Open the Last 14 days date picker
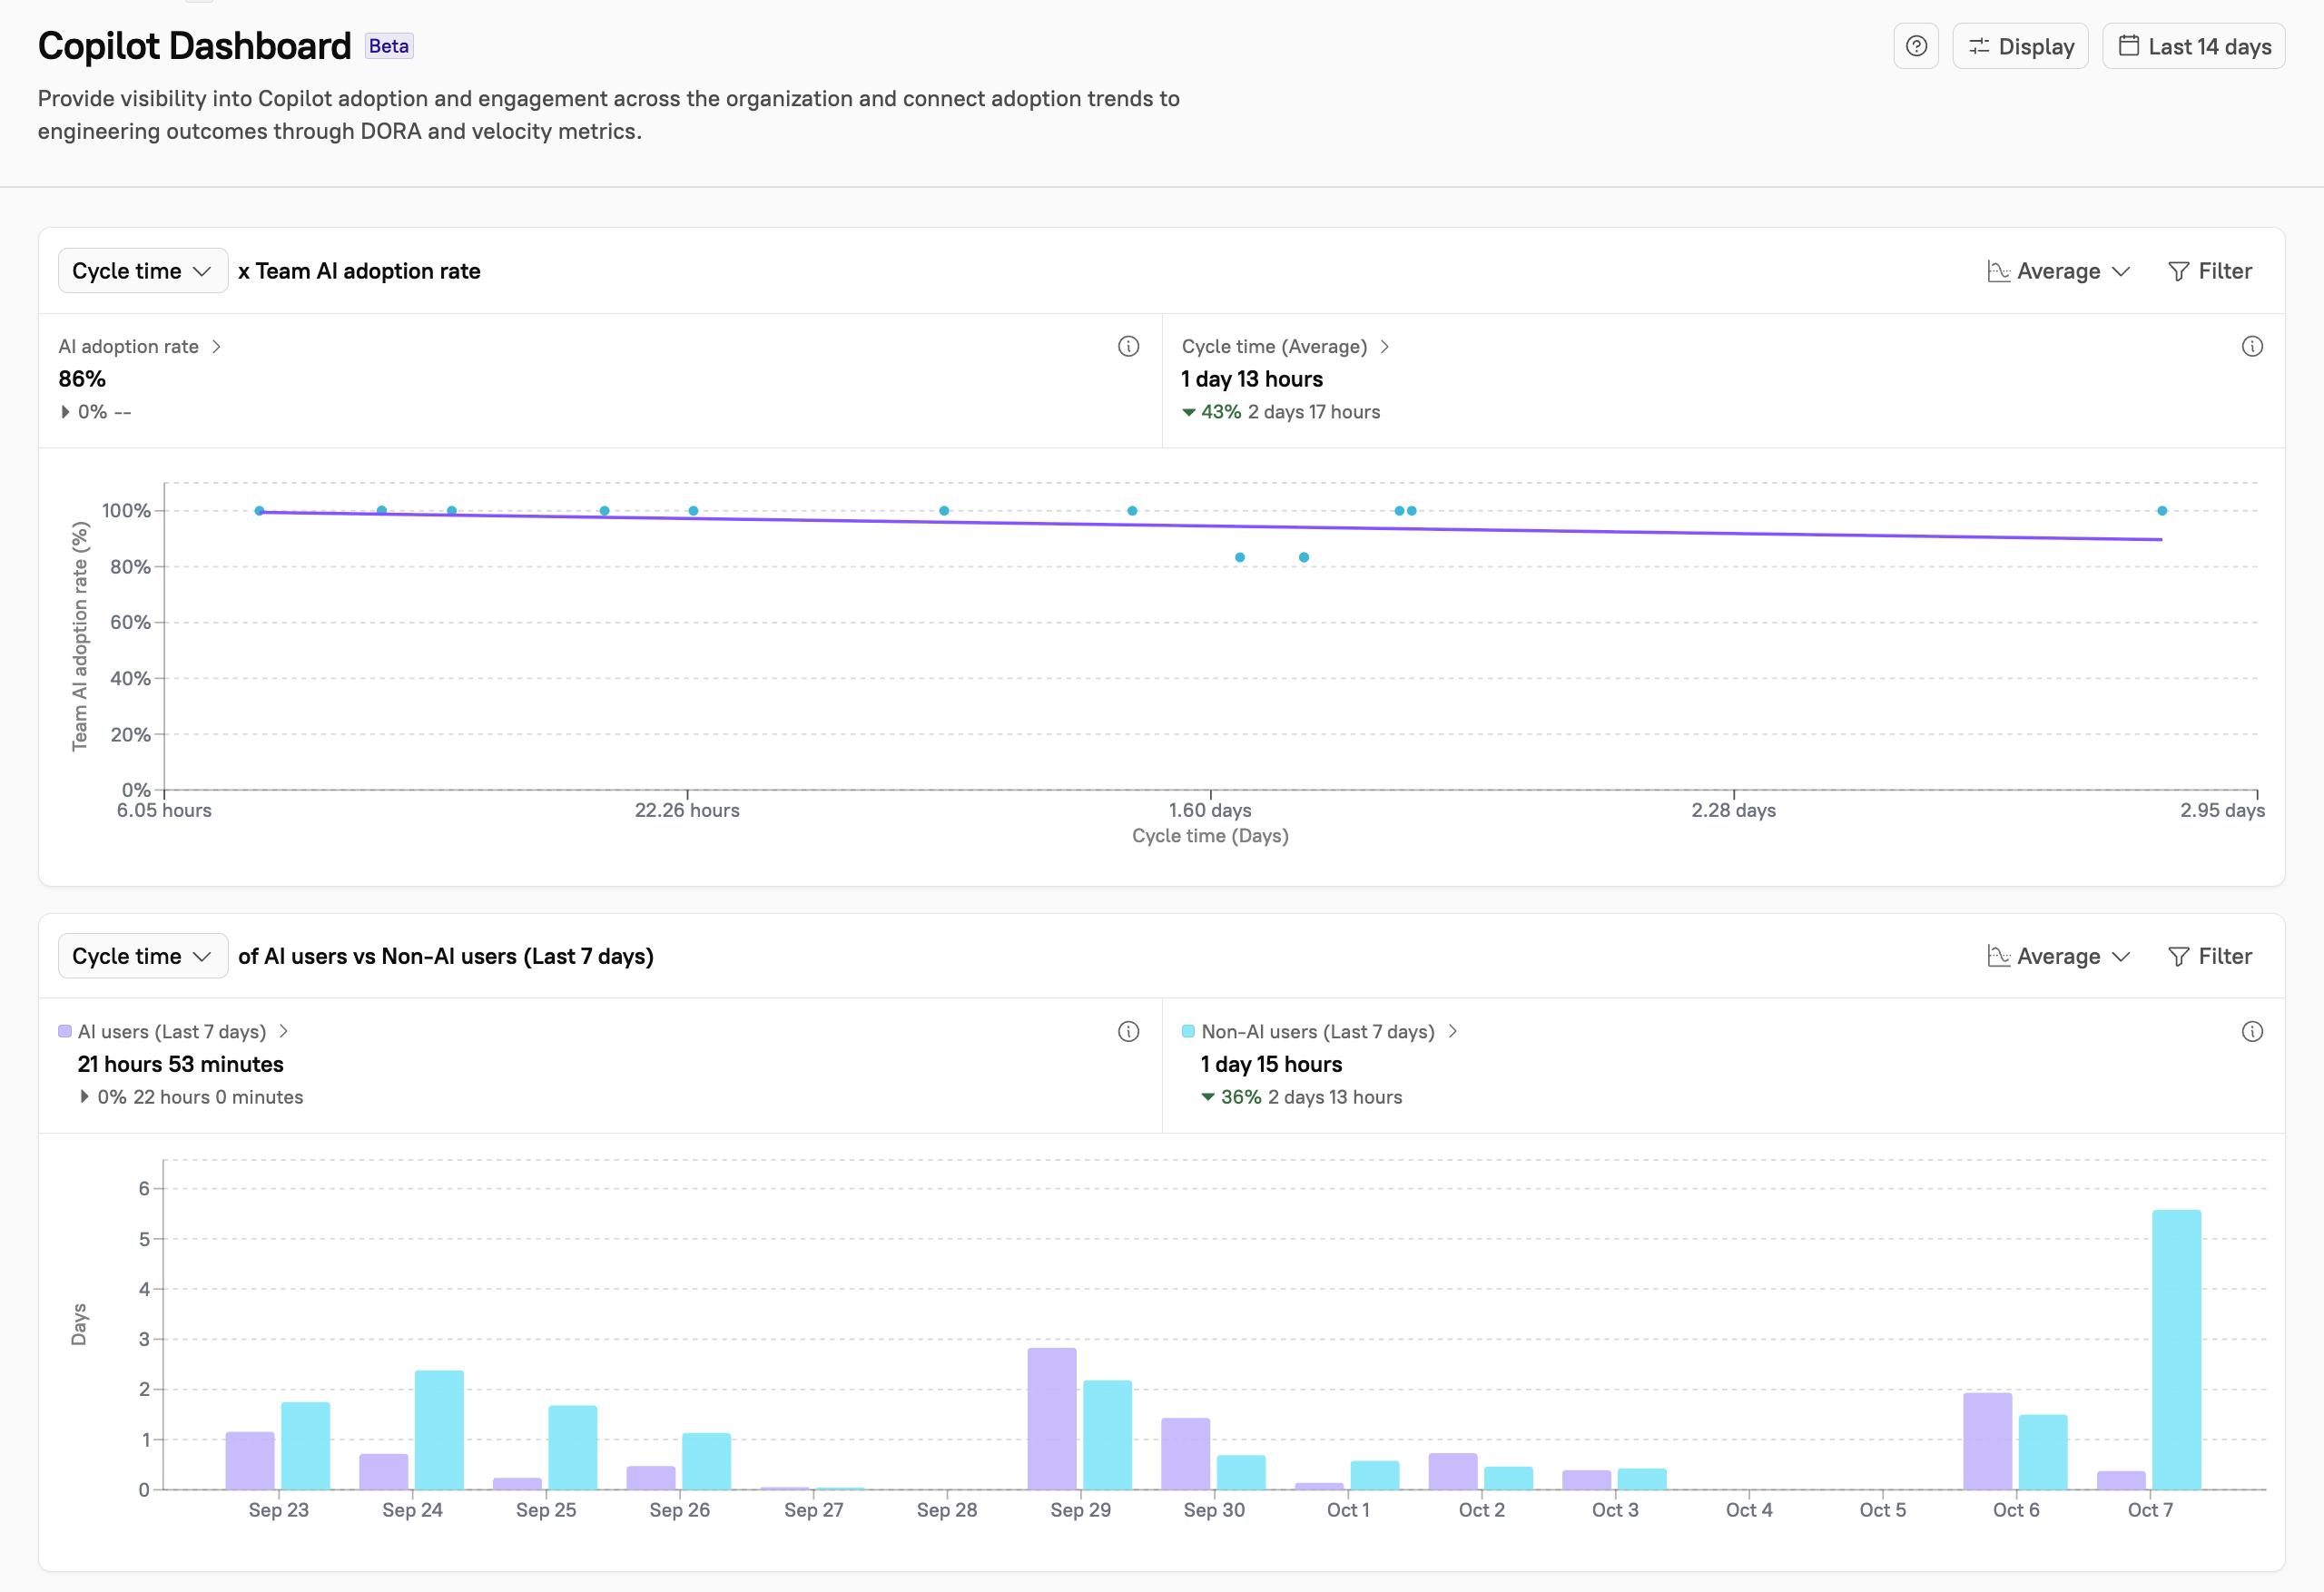Image resolution: width=2324 pixels, height=1592 pixels. click(2193, 46)
